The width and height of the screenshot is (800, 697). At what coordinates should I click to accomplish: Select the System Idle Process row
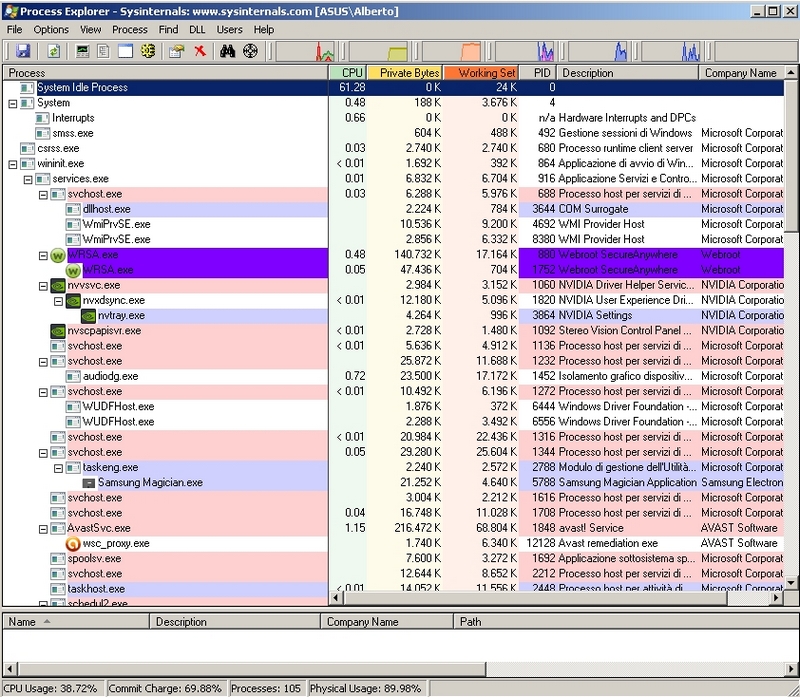(393, 88)
